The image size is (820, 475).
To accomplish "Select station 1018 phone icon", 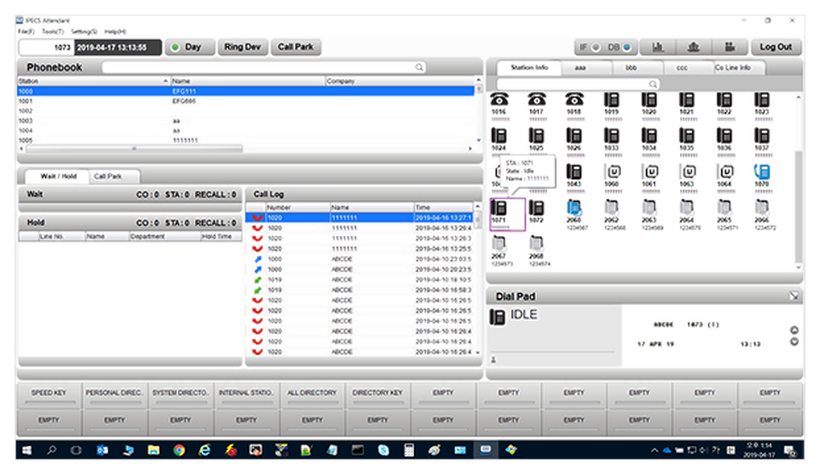I will [x=574, y=99].
